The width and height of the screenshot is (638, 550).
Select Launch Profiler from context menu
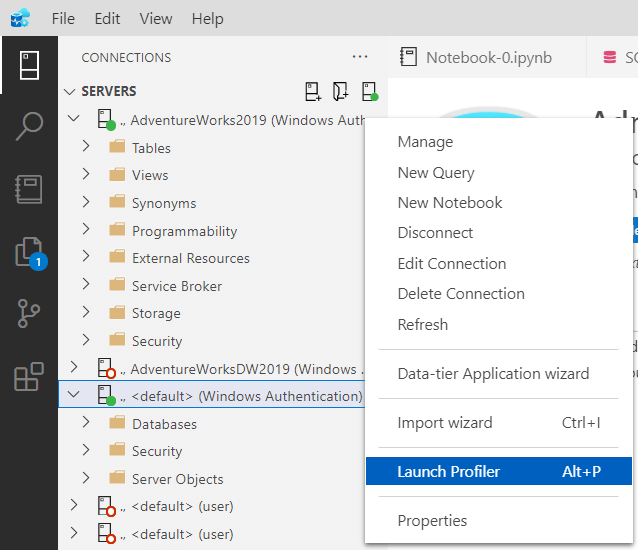tap(448, 471)
